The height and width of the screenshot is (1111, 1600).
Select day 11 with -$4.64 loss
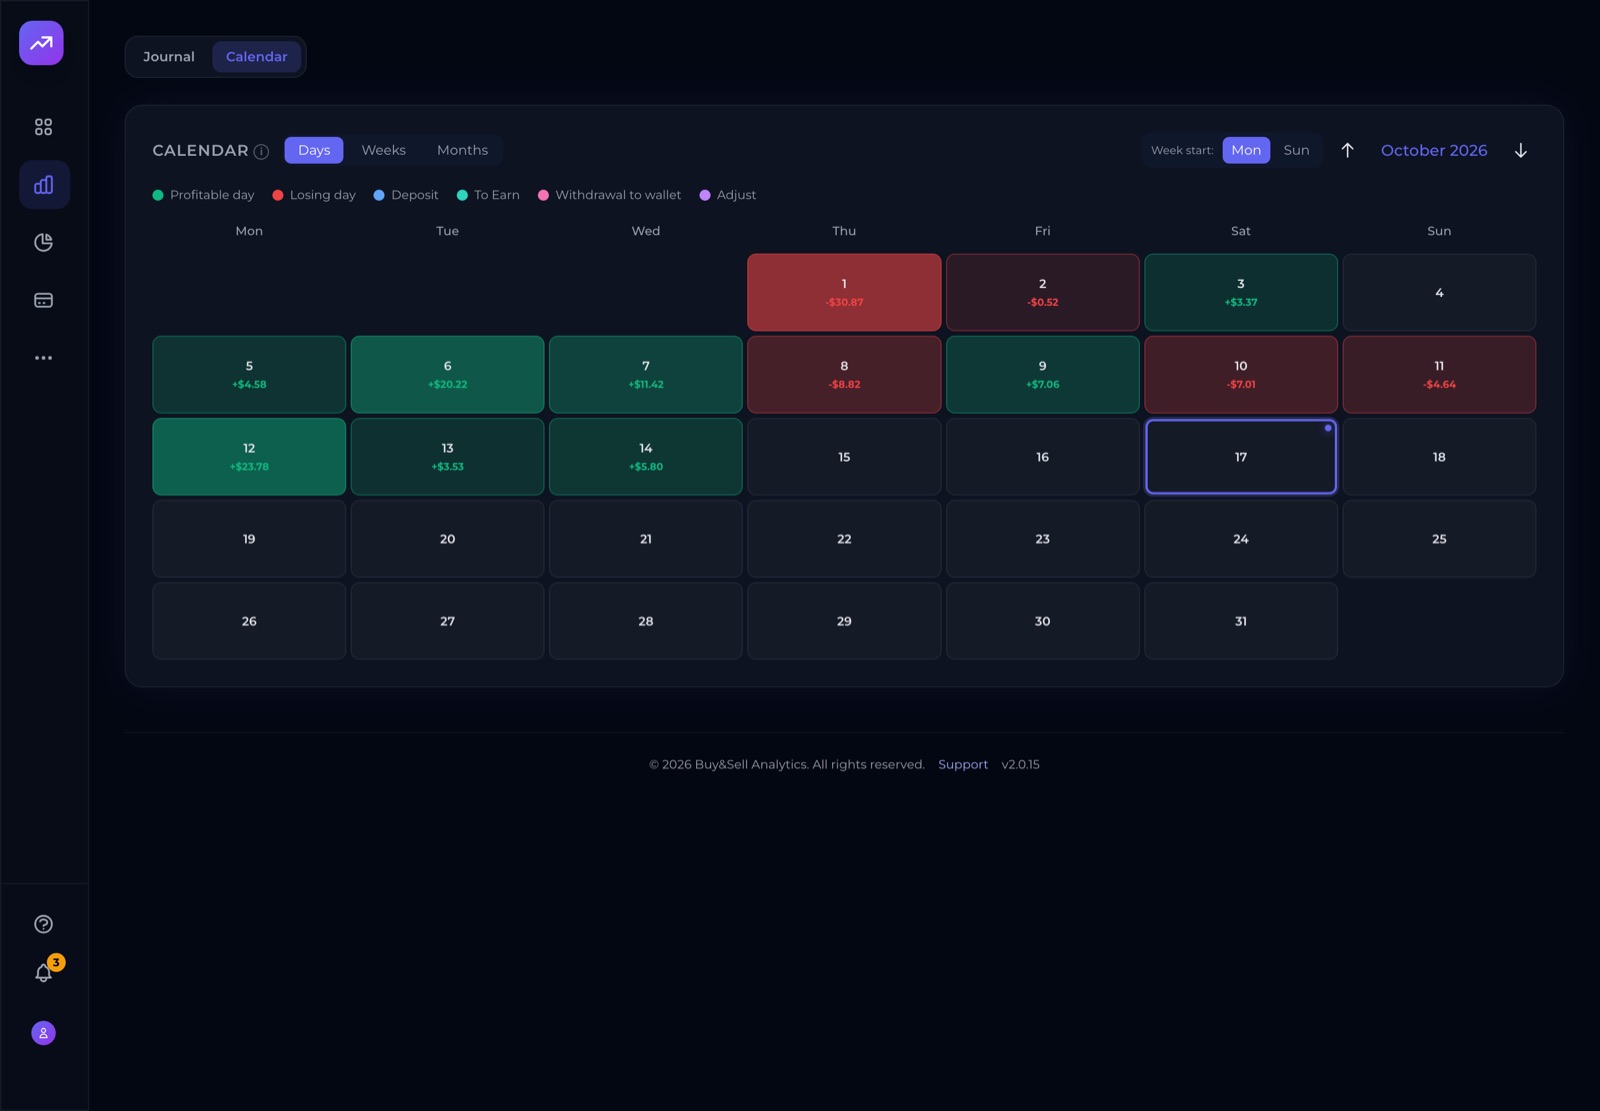point(1439,374)
